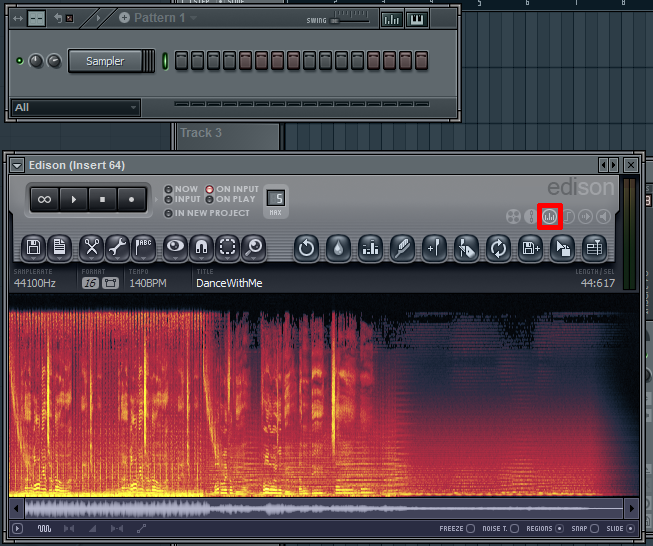Open Edison's wrench tools menu
Viewport: 653px width, 546px height.
coord(118,248)
